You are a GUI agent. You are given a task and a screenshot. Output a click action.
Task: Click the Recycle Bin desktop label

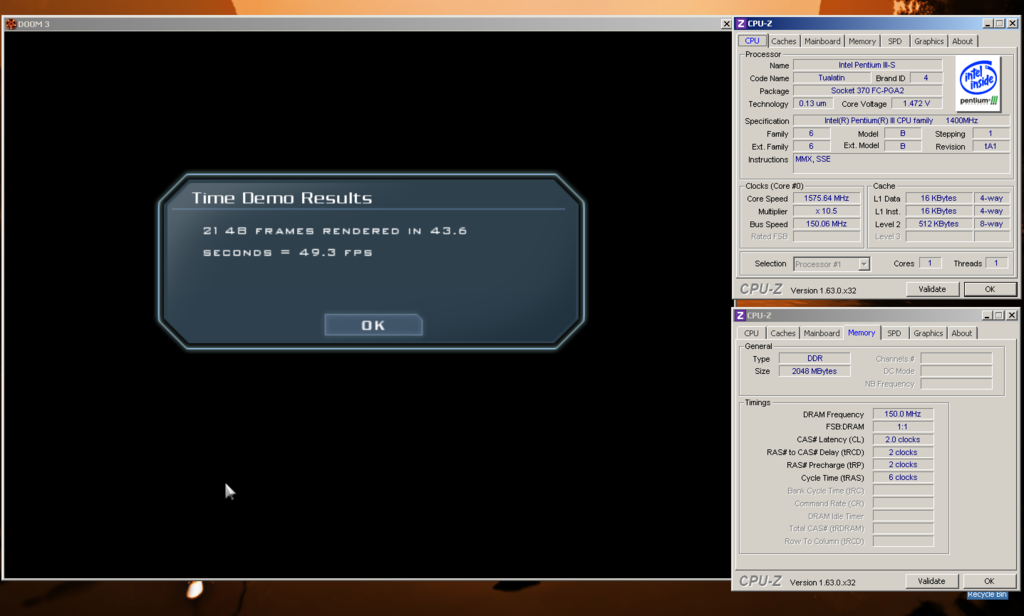[987, 594]
